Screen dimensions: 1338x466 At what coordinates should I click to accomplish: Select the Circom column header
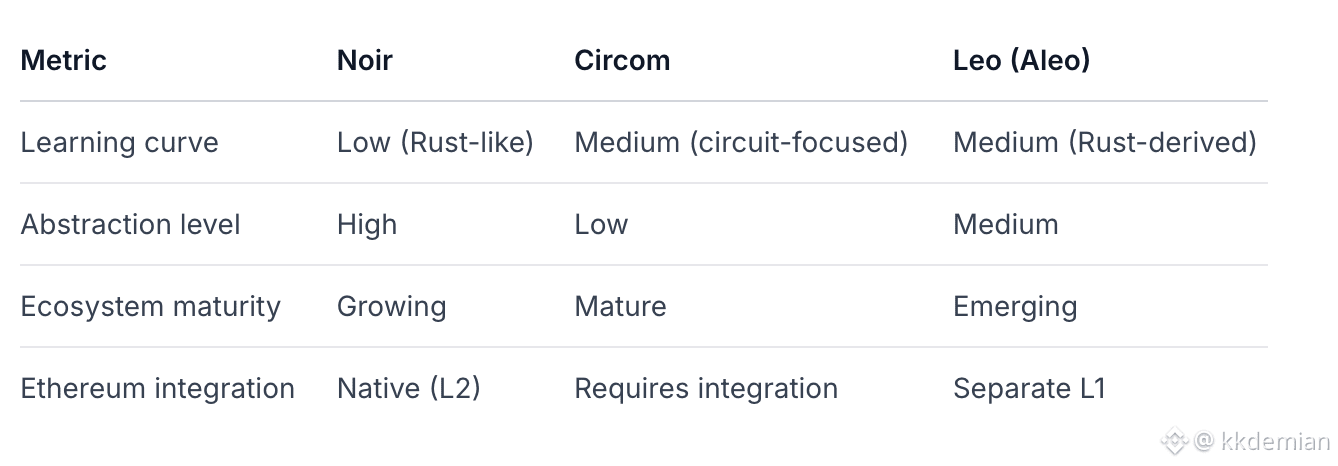tap(622, 60)
